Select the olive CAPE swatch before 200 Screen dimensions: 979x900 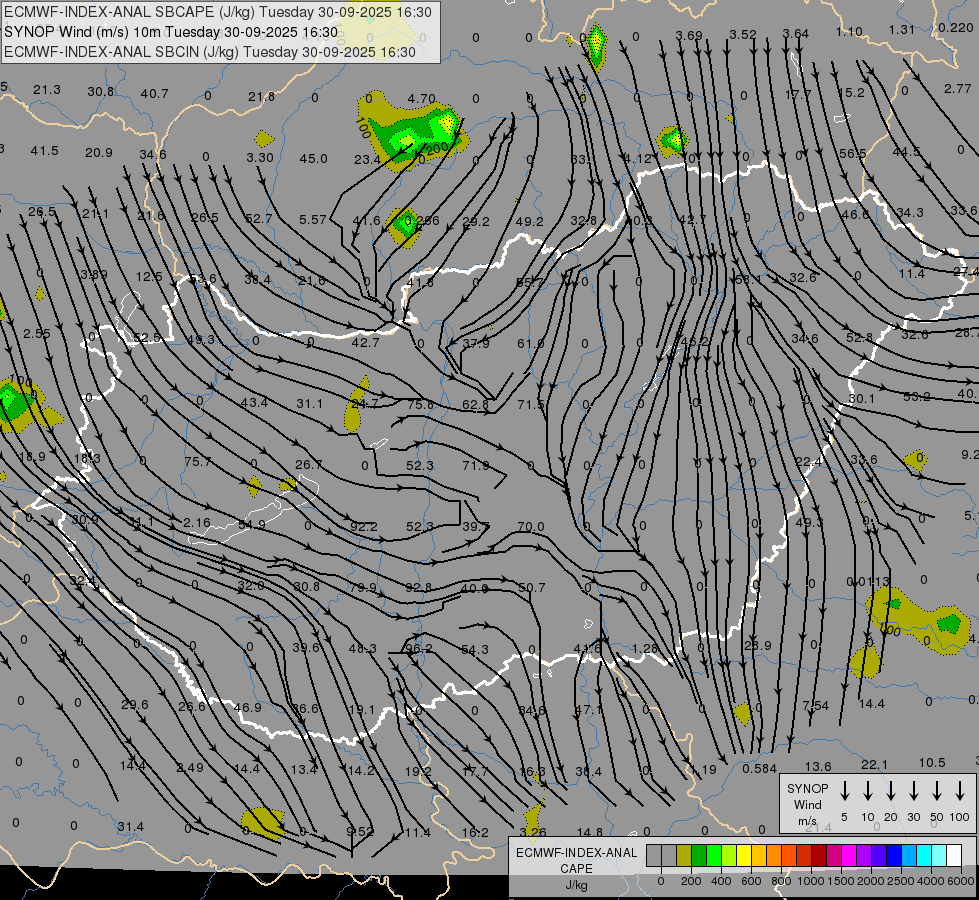click(684, 855)
